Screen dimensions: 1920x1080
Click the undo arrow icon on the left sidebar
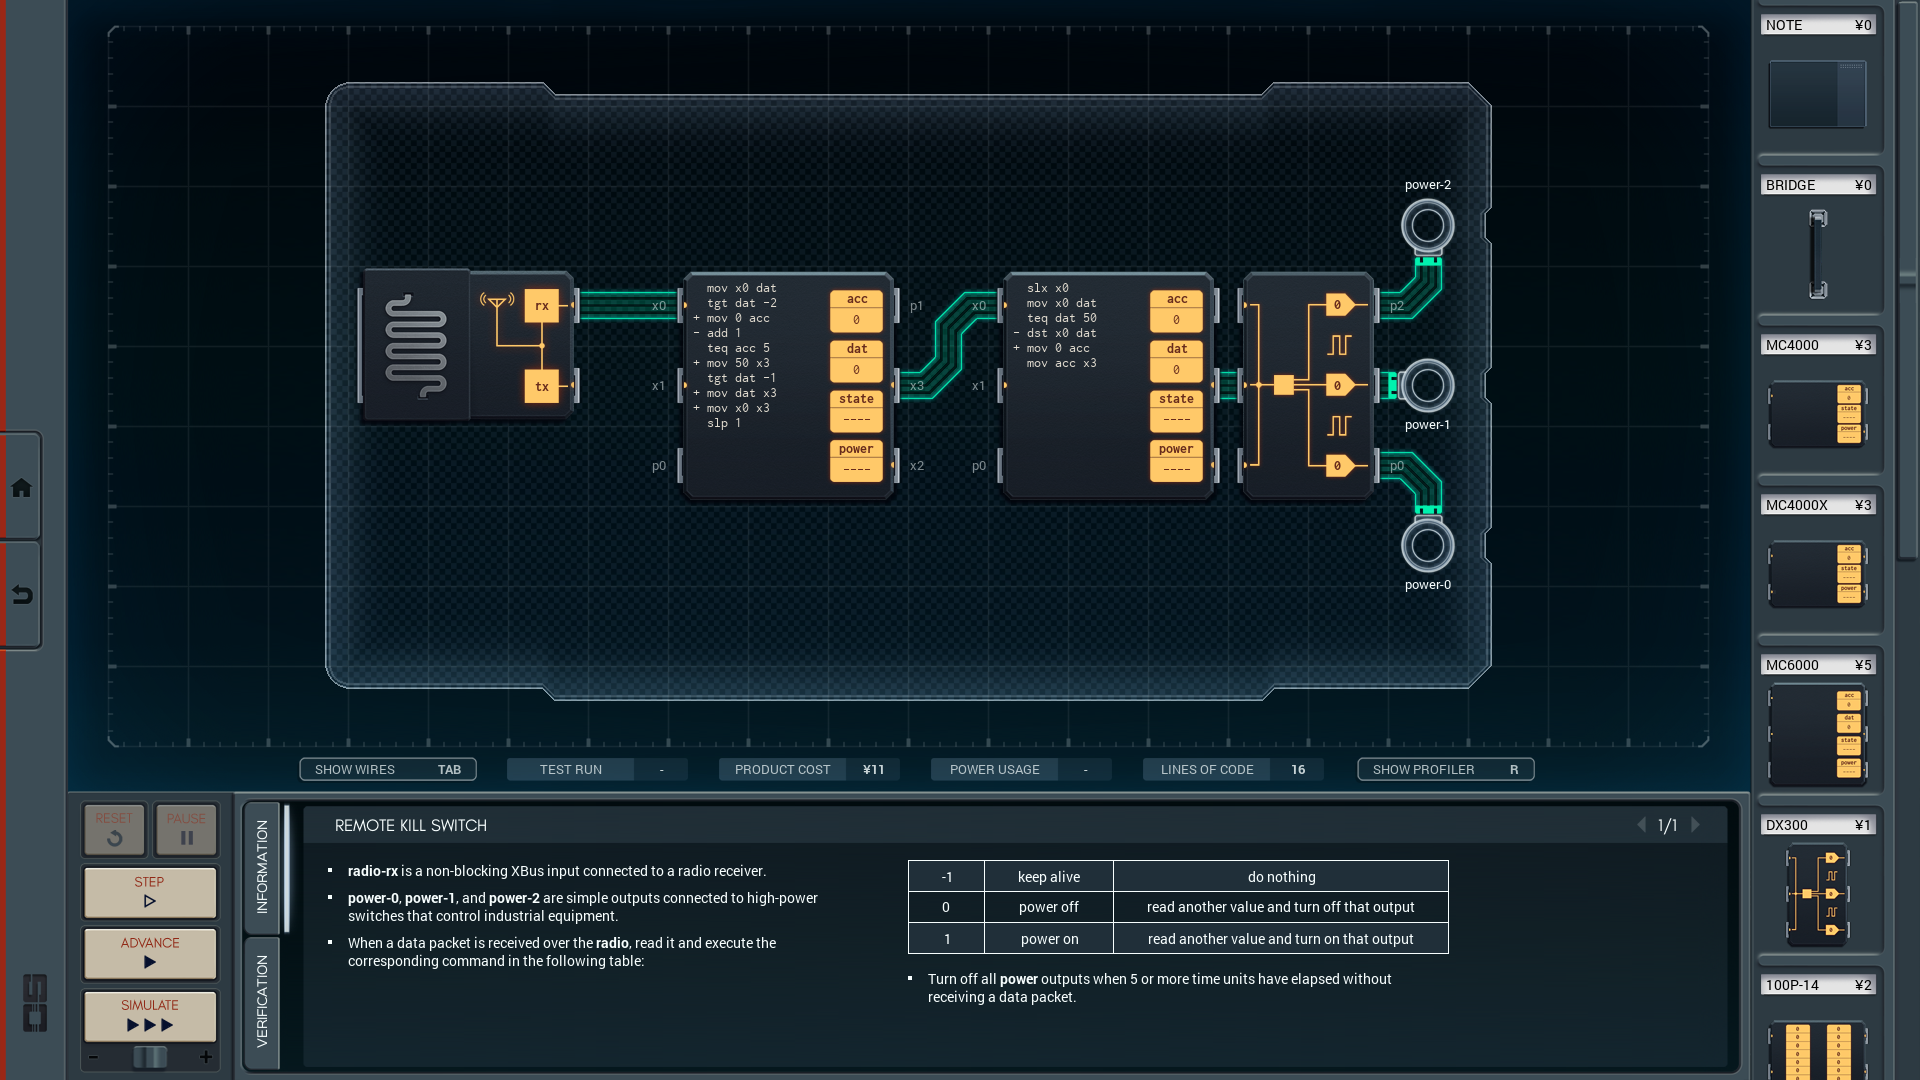pos(21,595)
